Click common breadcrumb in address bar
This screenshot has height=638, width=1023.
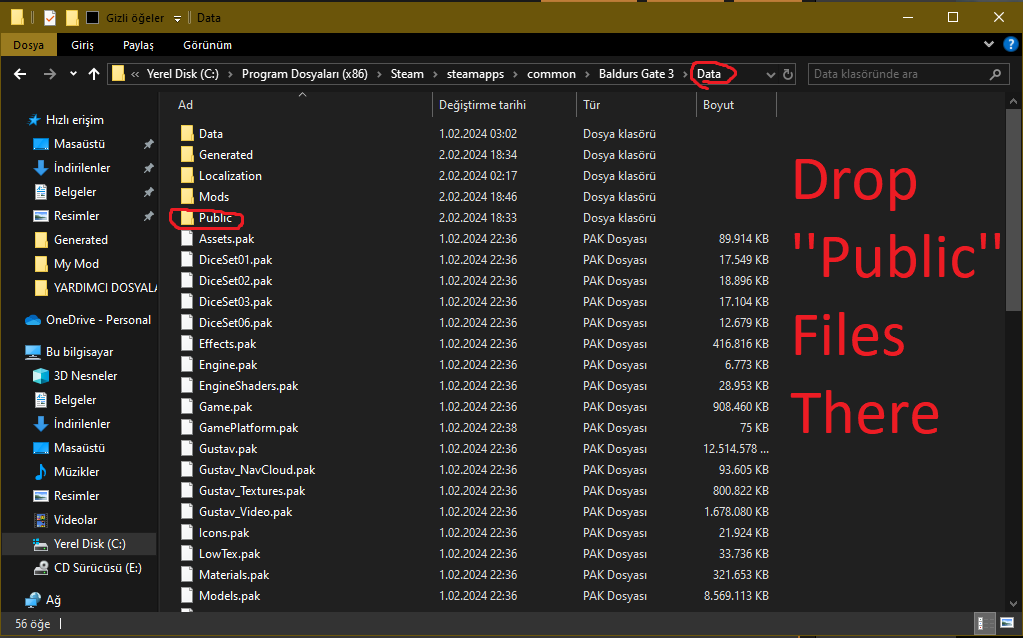[x=551, y=74]
